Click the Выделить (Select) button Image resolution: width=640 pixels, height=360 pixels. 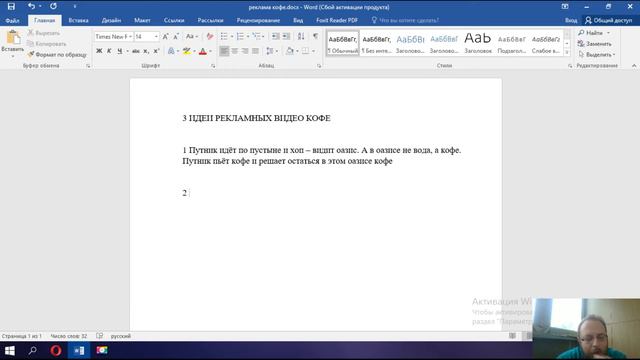point(596,54)
